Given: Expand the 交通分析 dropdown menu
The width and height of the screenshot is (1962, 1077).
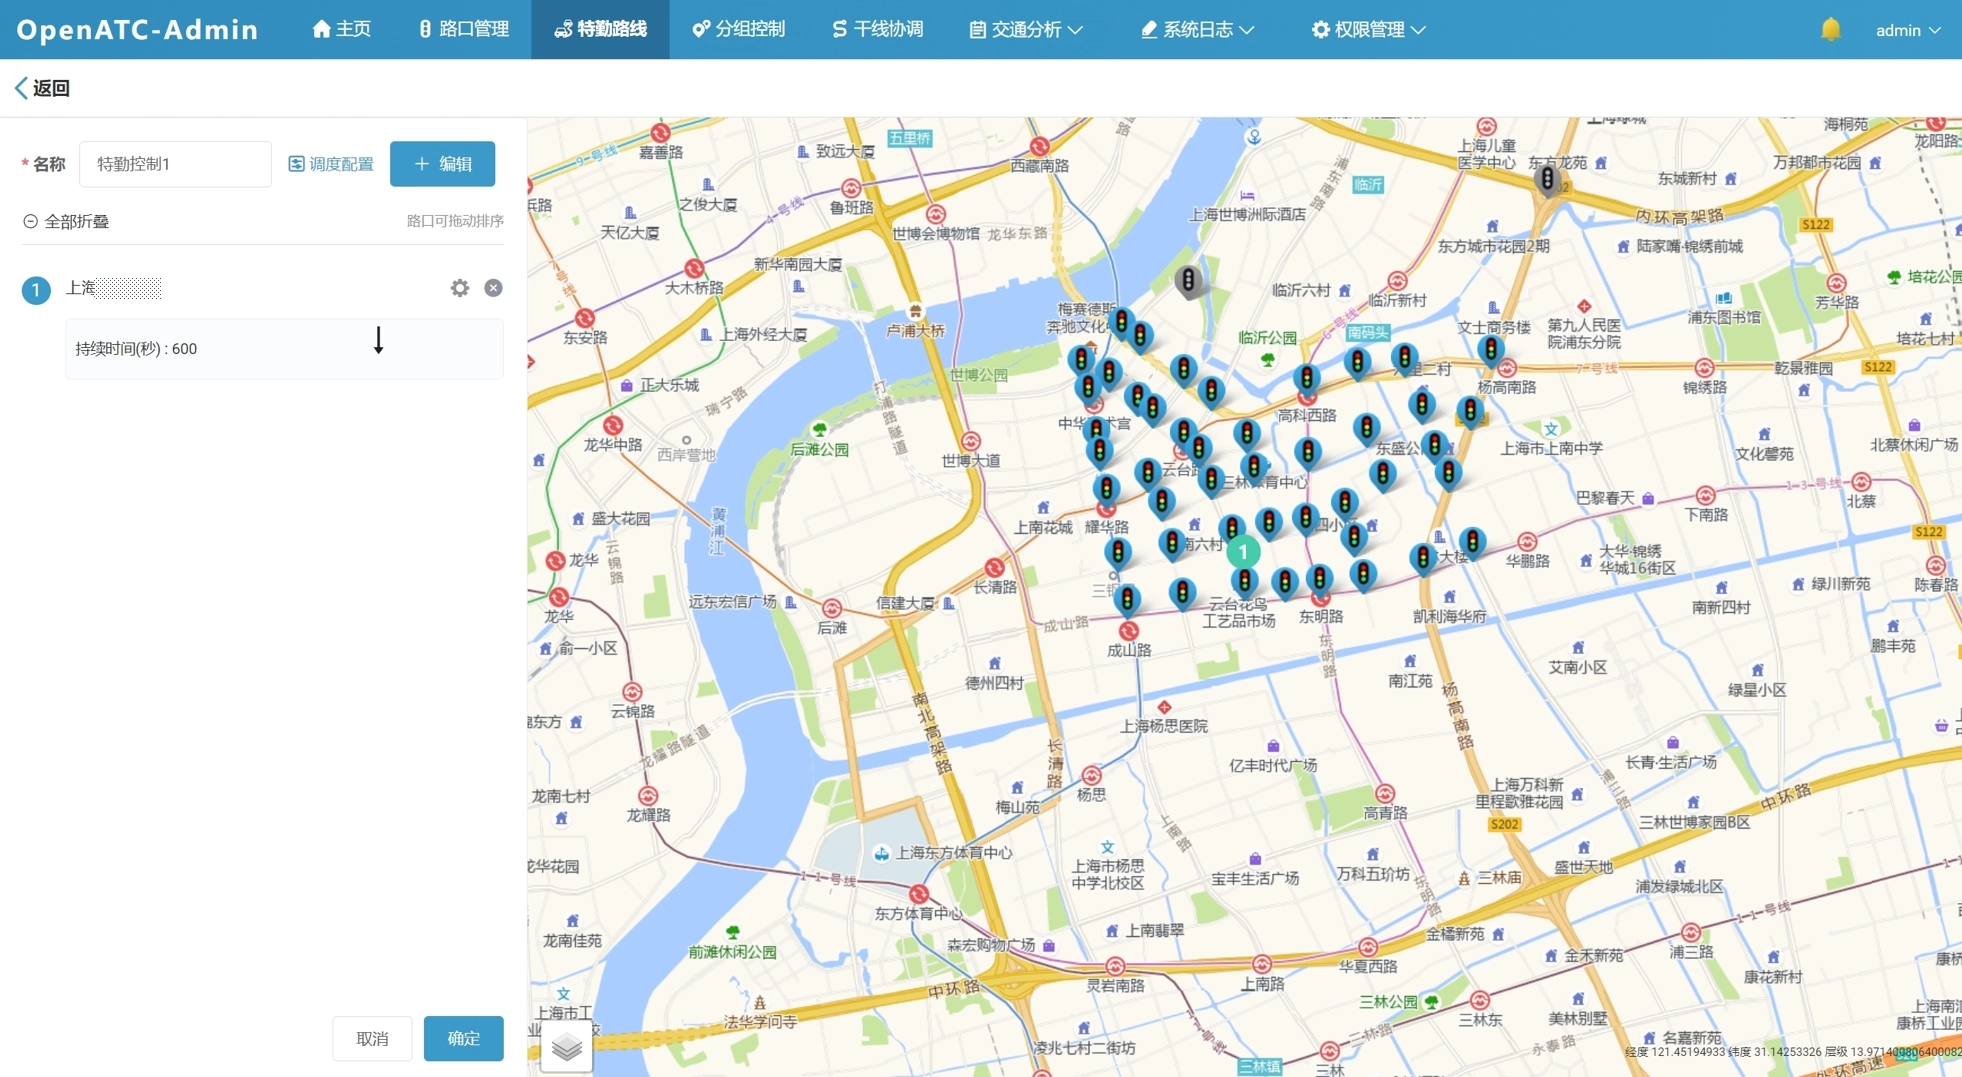Looking at the screenshot, I should (1025, 30).
